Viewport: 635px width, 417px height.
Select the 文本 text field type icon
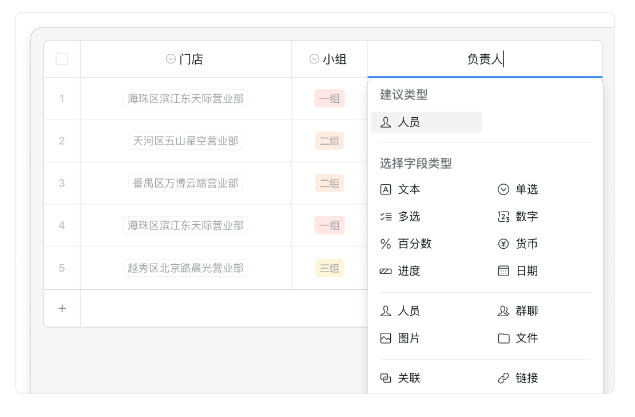pos(386,189)
